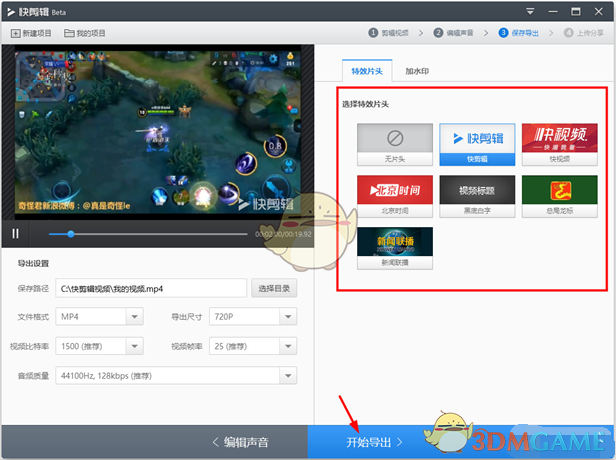Select the 快视频 intro thumbnail

[x=559, y=145]
